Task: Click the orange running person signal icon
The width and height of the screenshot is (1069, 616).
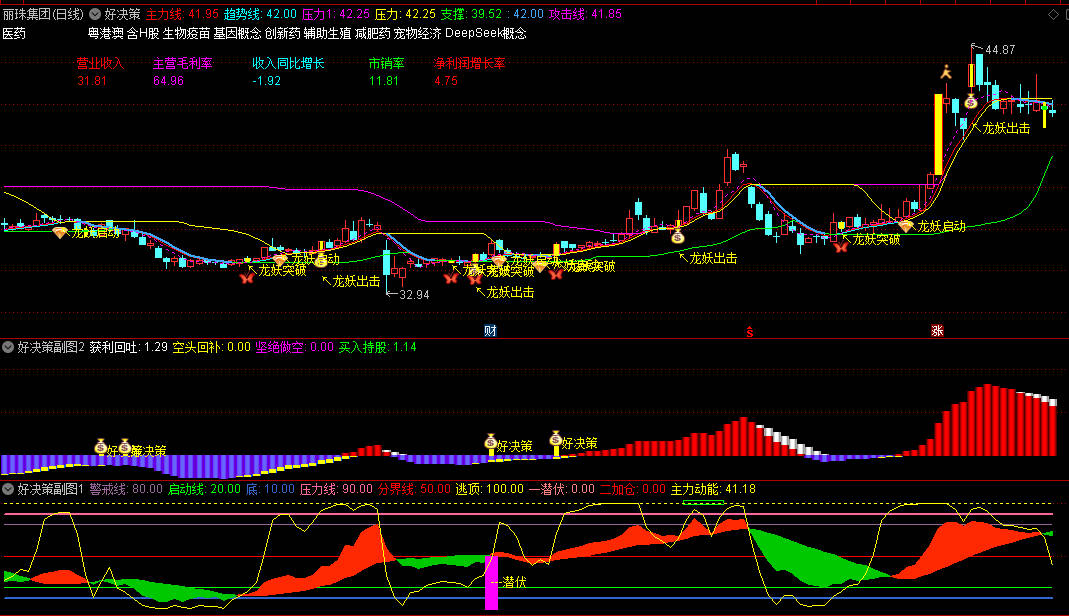Action: coord(945,72)
